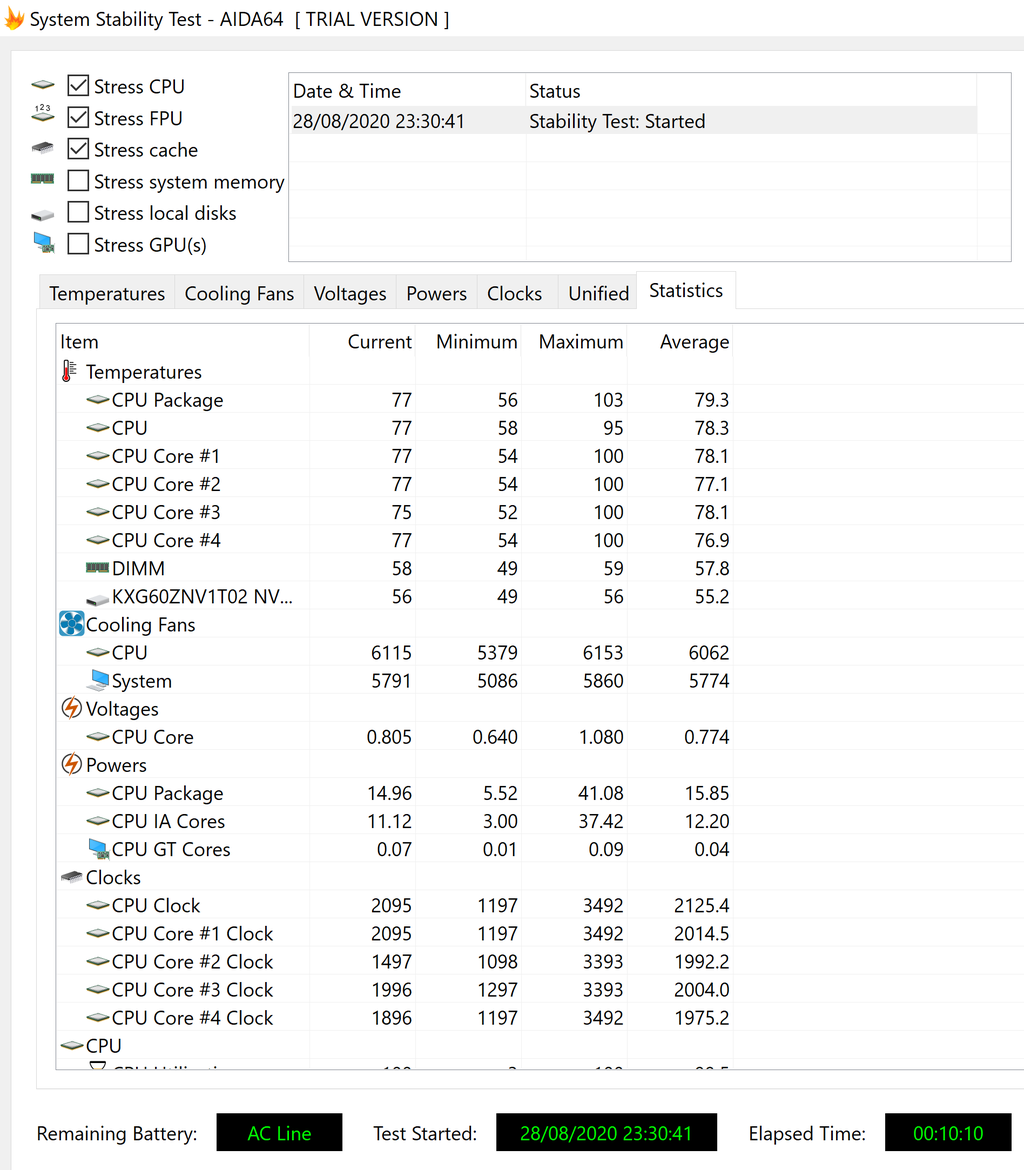The width and height of the screenshot is (1024, 1170).
Task: Uncheck the Stress CPU checkbox
Action: coord(78,86)
